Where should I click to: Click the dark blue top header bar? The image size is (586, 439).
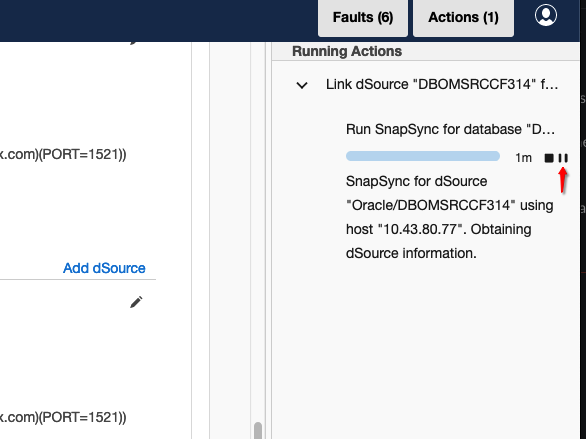point(157,21)
